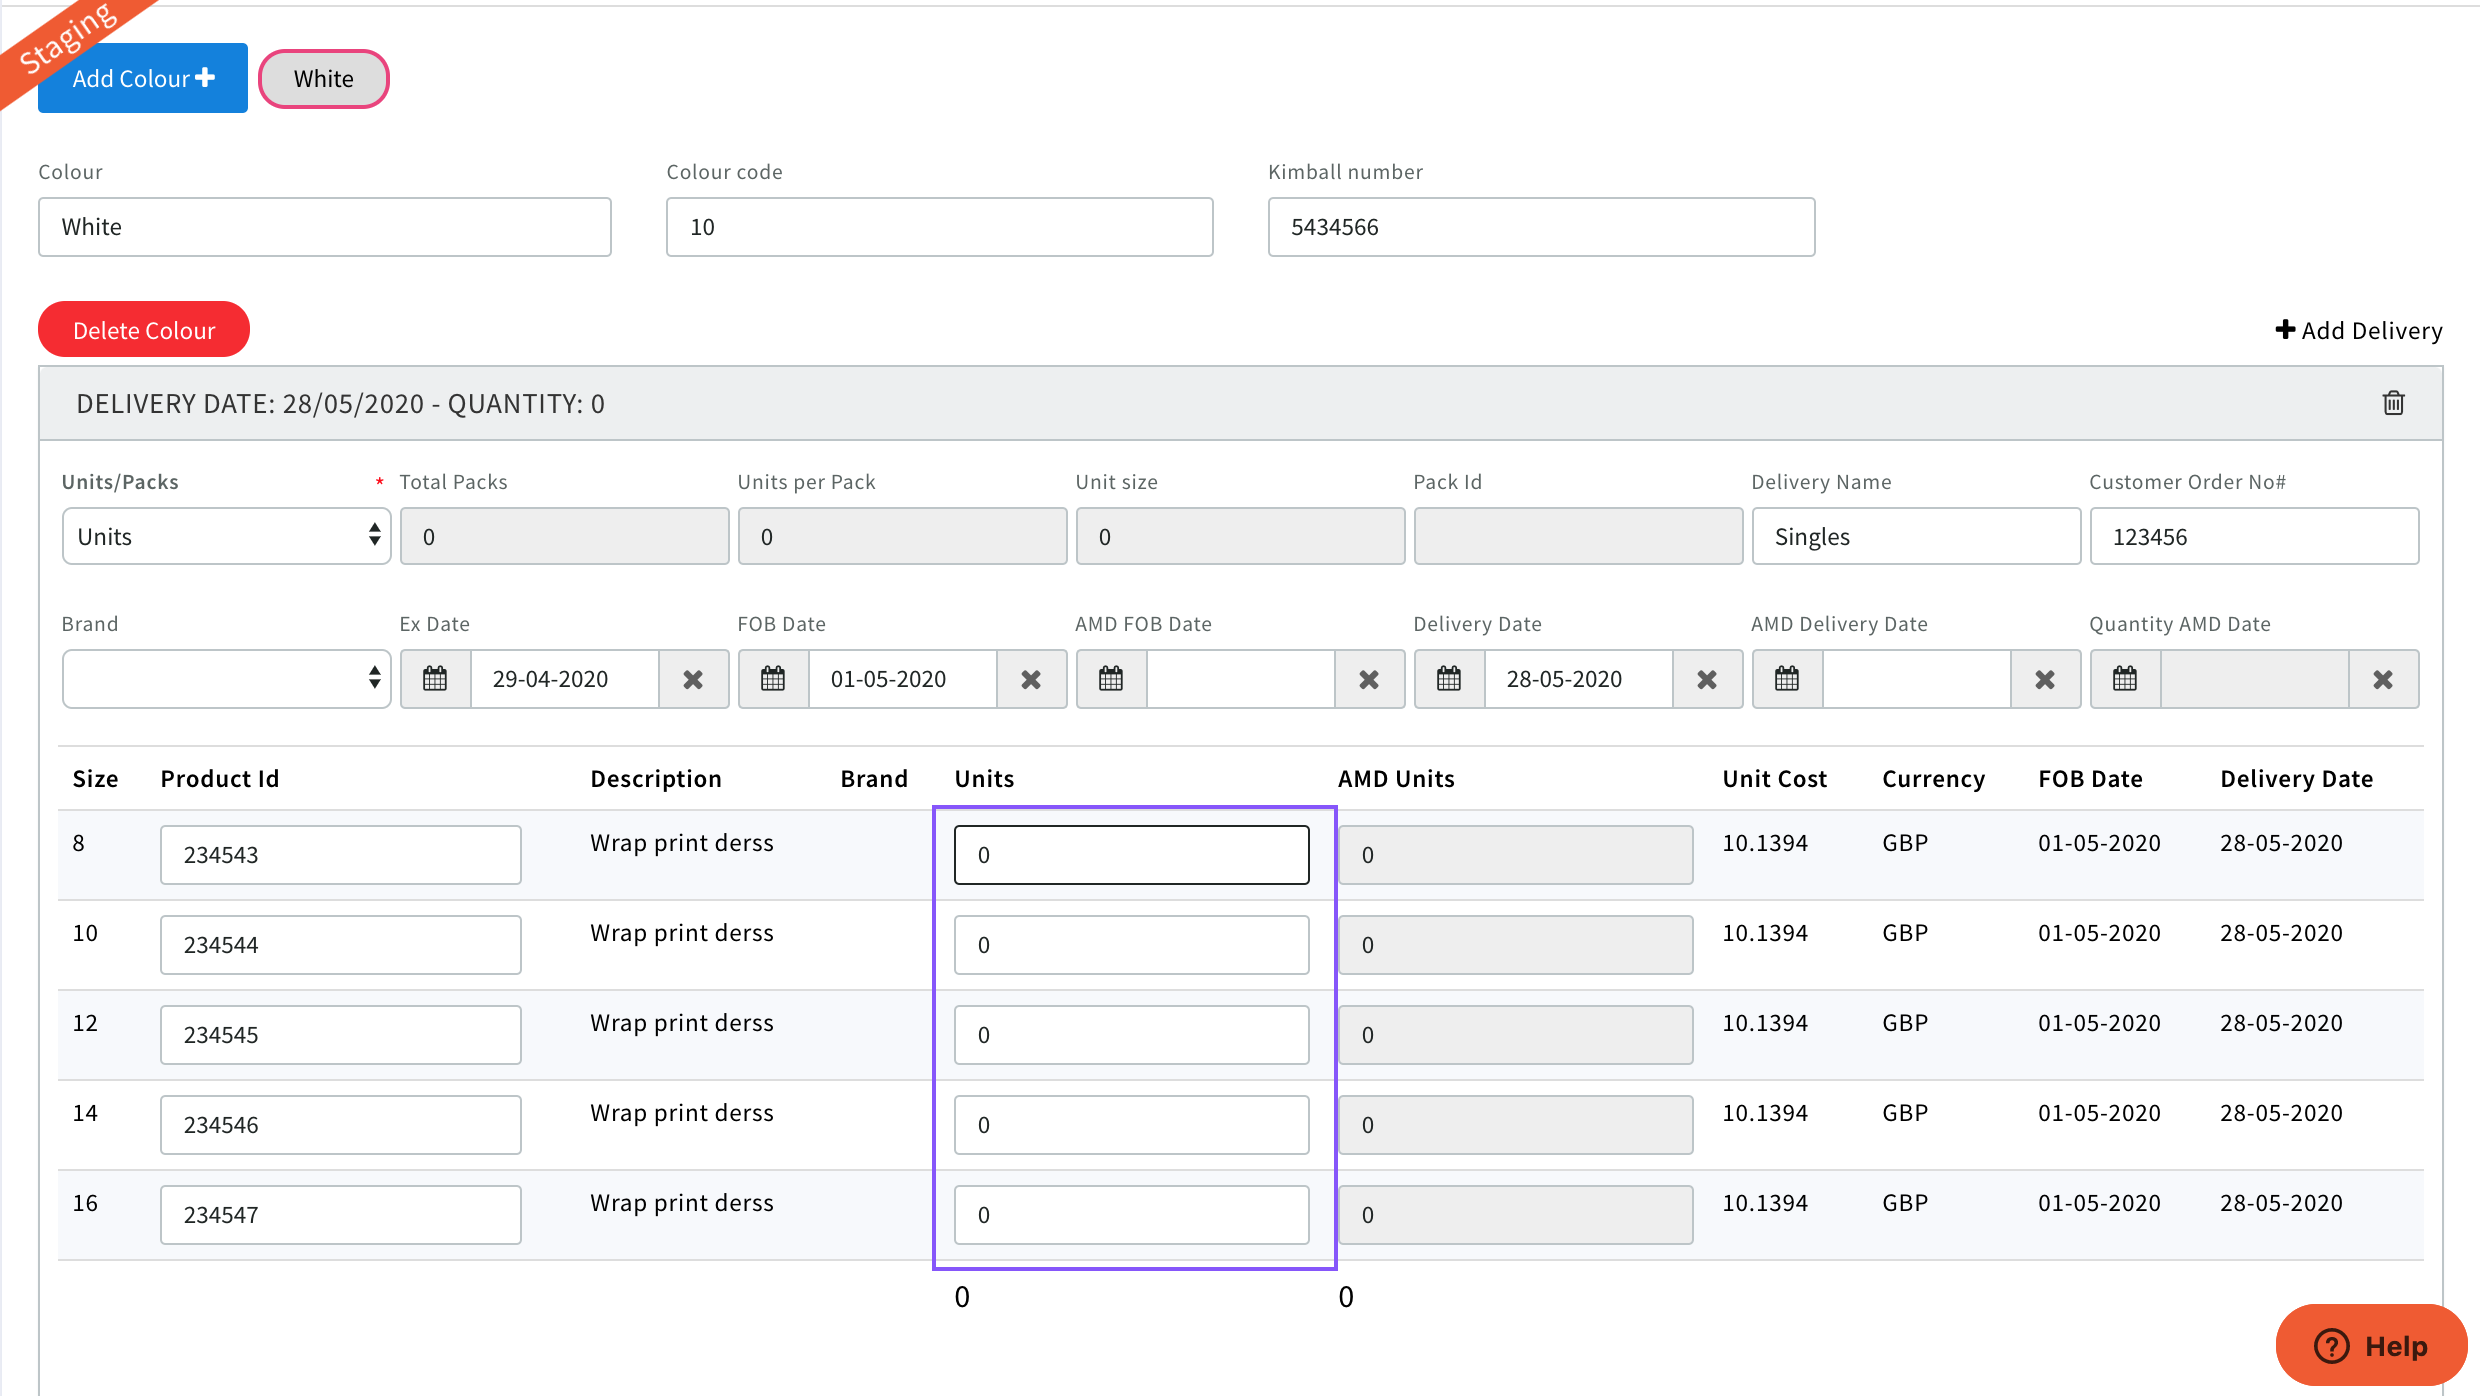This screenshot has width=2480, height=1396.
Task: Open the AMD FOB Date calendar
Action: (x=1111, y=679)
